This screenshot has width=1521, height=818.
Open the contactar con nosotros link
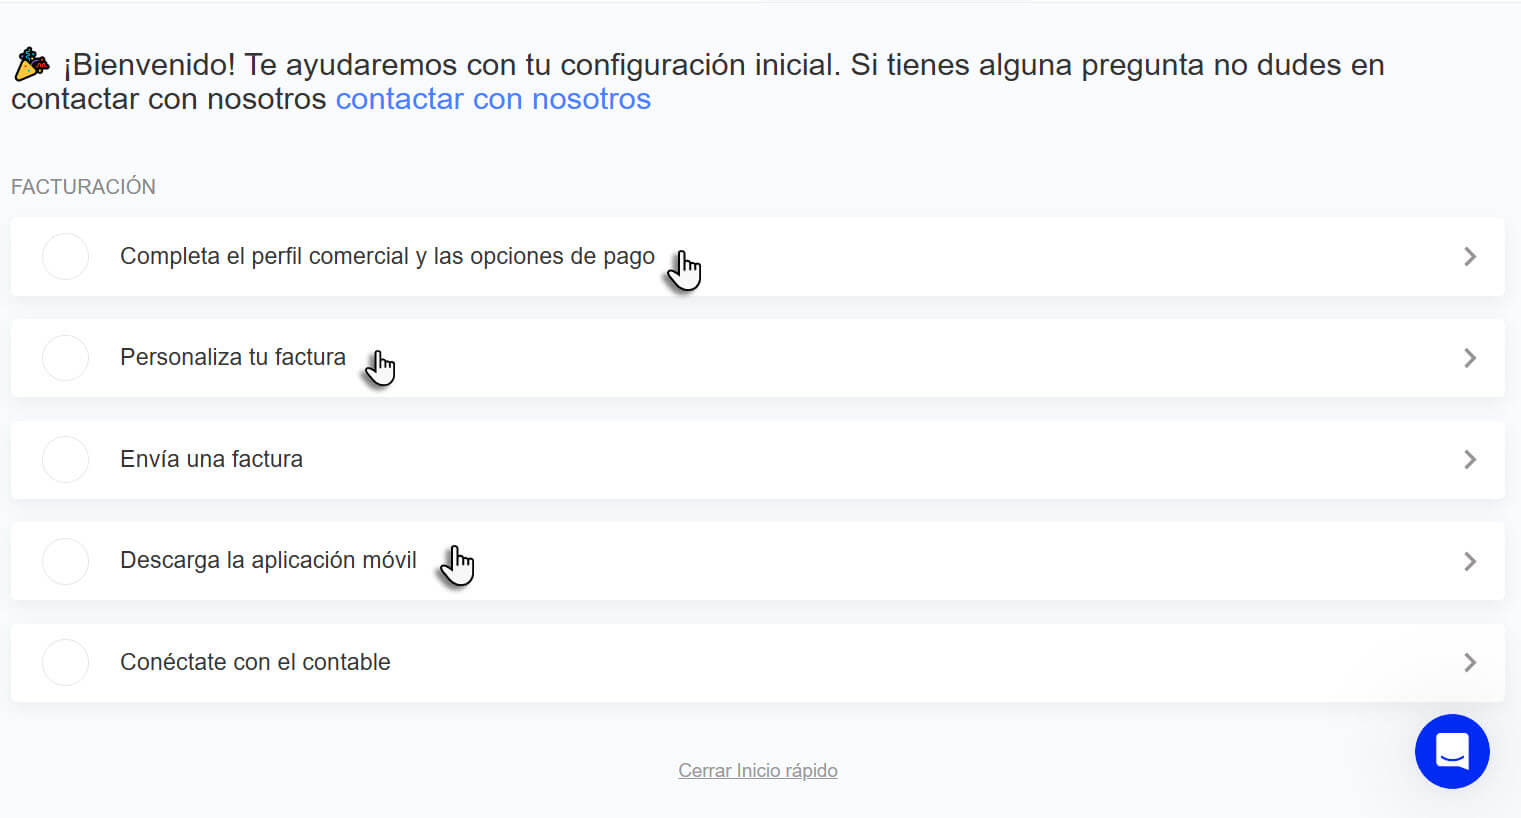click(x=493, y=99)
